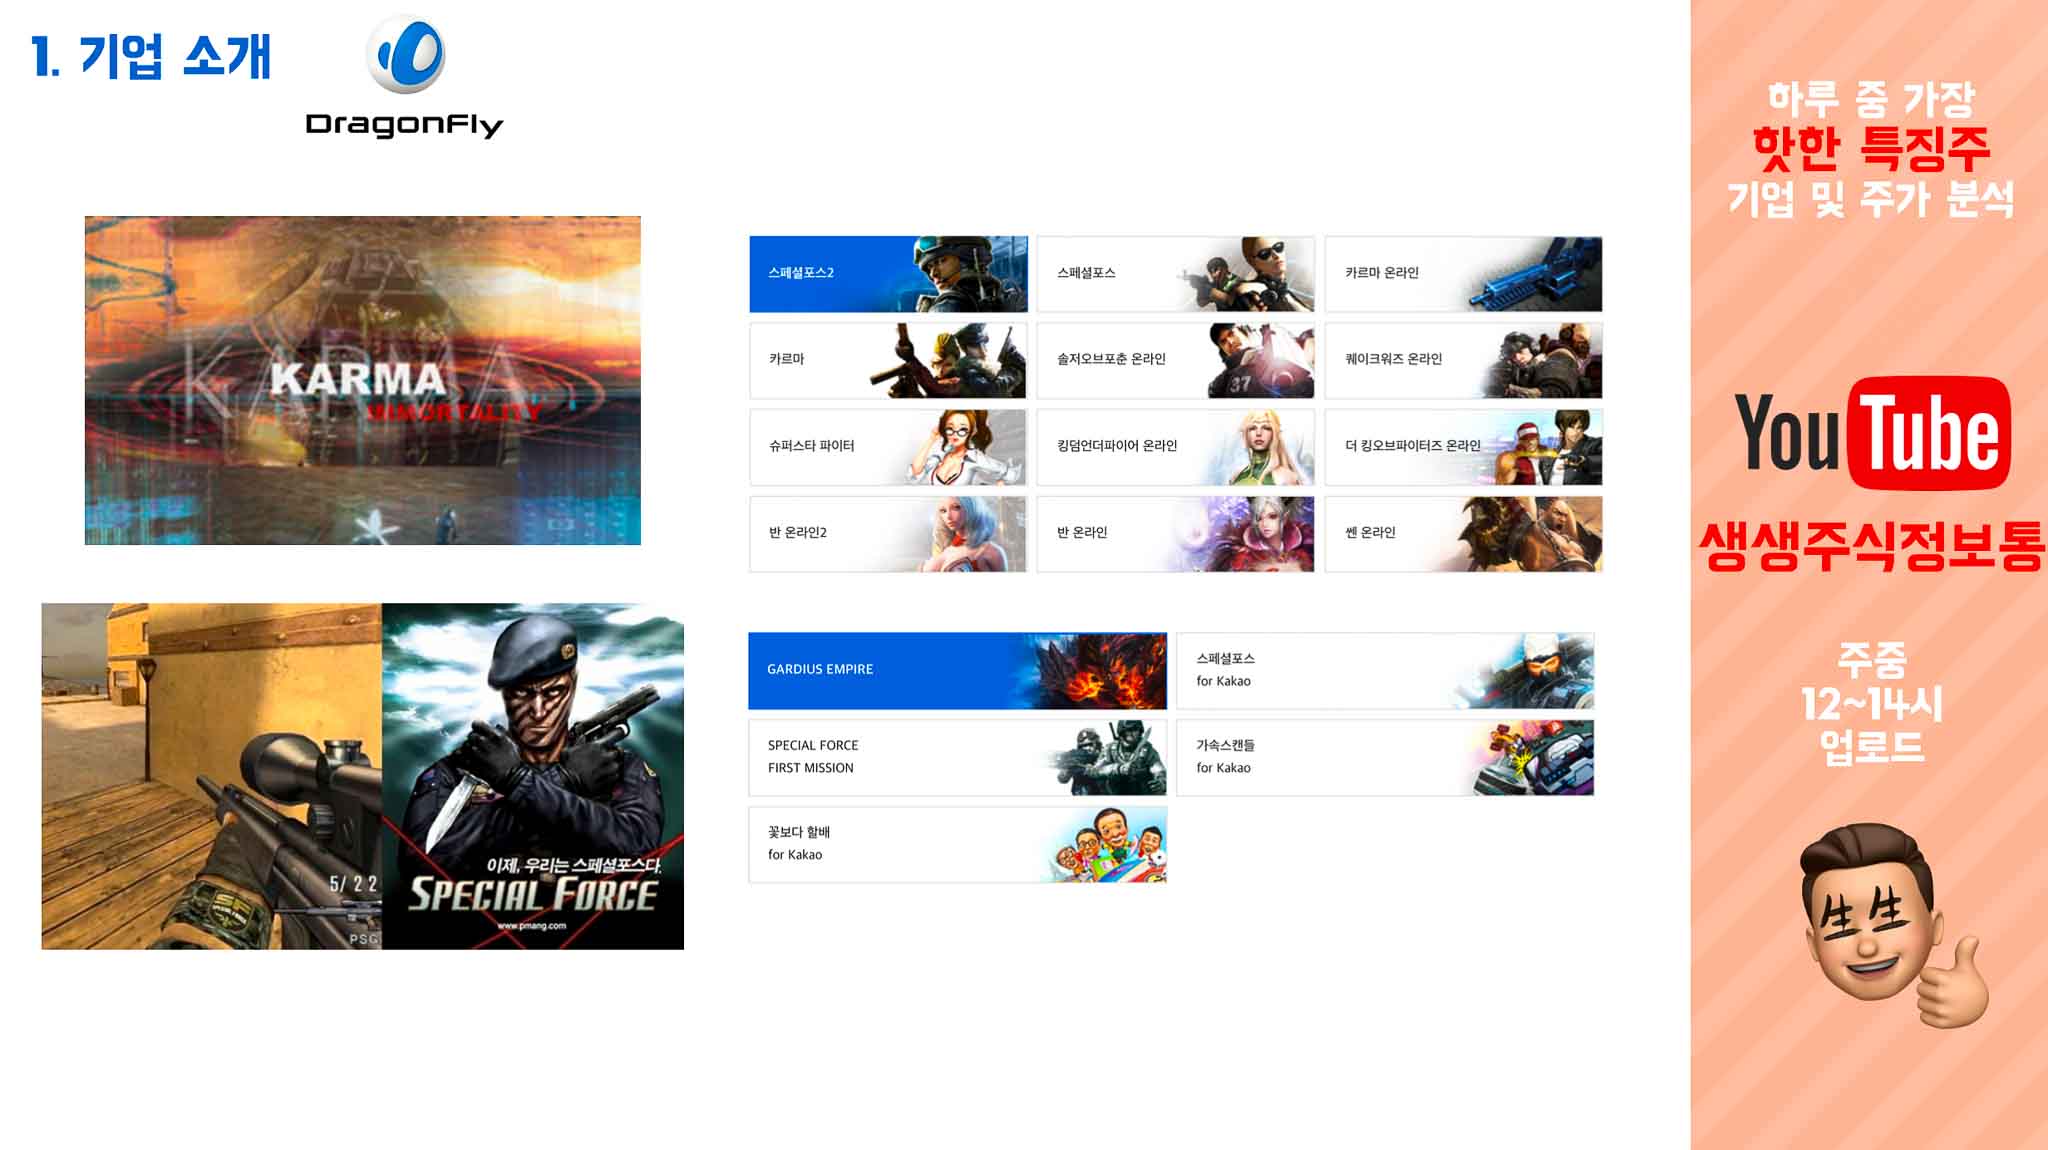Select the 더 킹오브파이터즈 온라인 tile
2048x1150 pixels.
pyautogui.click(x=1463, y=447)
